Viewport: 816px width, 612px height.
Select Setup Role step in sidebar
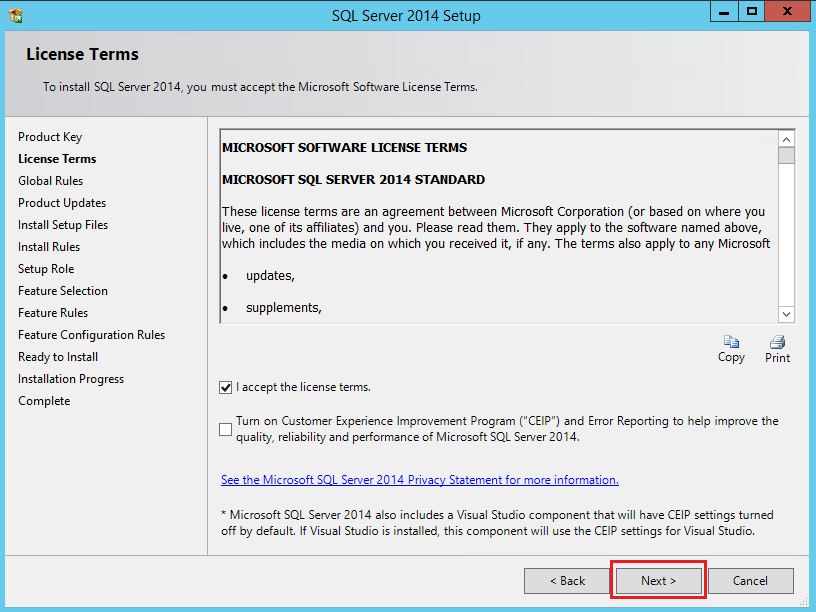click(x=46, y=269)
